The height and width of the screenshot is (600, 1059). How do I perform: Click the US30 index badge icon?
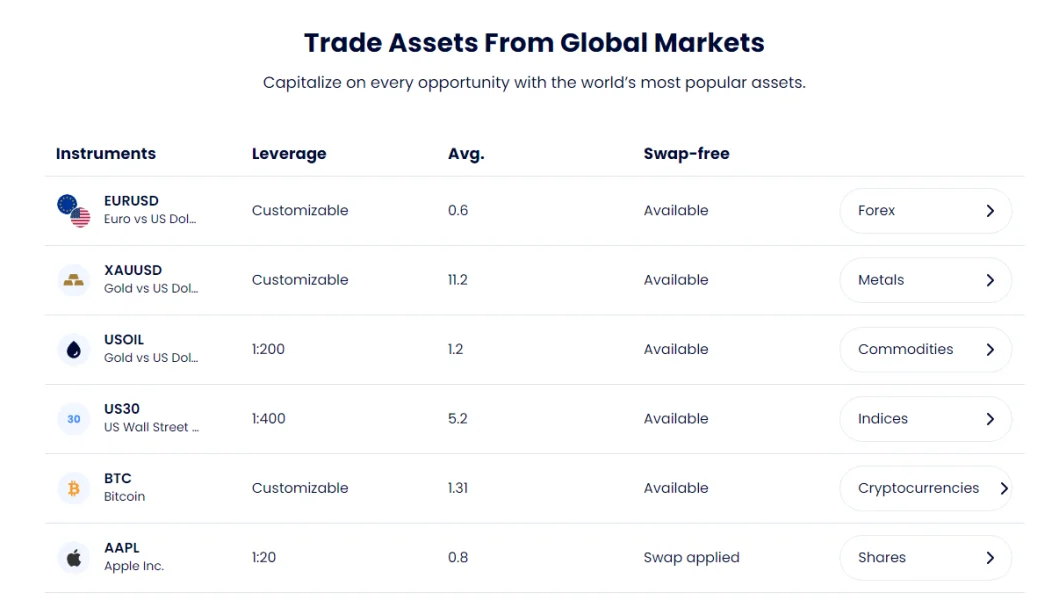pos(74,419)
